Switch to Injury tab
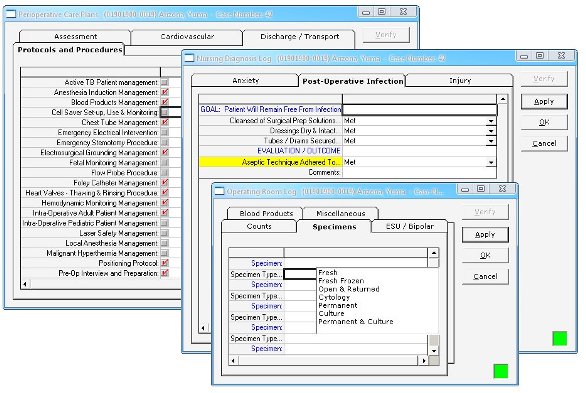The width and height of the screenshot is (586, 393). pos(460,80)
